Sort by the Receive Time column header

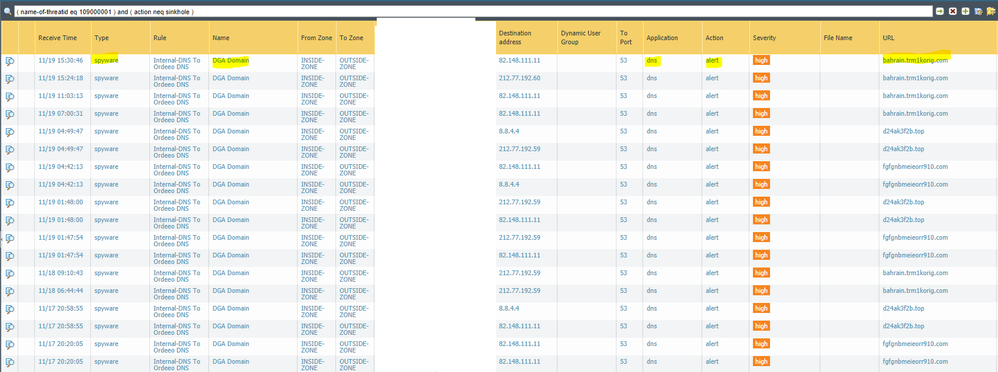click(62, 38)
